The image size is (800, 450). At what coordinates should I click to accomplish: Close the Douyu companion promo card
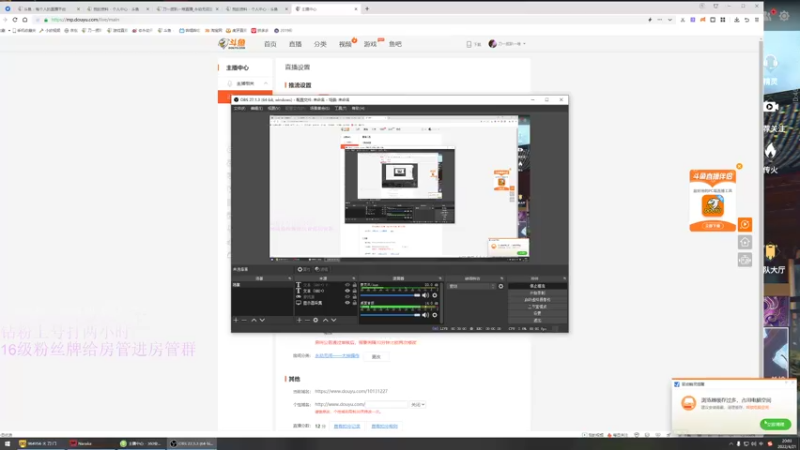pyautogui.click(x=739, y=166)
